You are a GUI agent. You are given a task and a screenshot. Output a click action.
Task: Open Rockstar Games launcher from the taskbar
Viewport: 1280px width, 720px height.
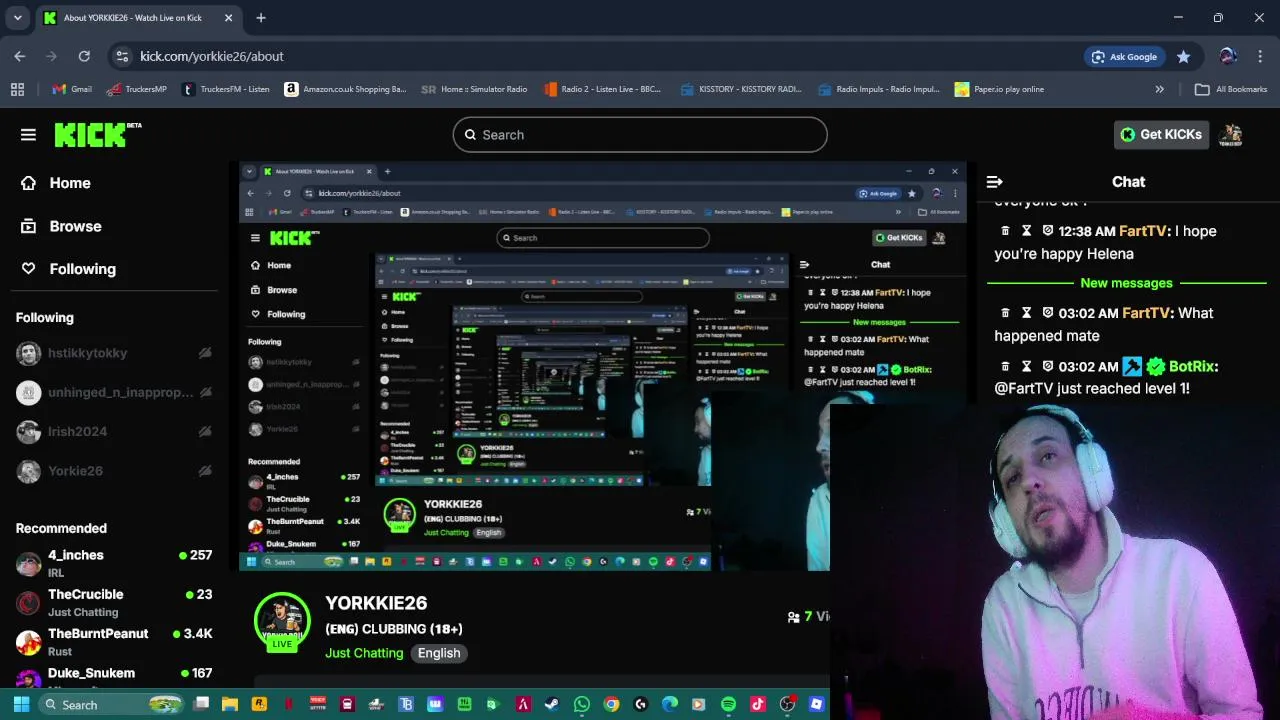click(259, 704)
